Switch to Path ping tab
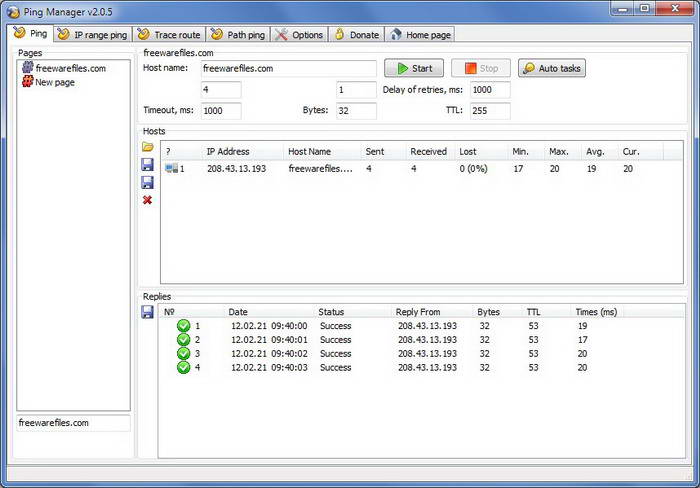This screenshot has height=488, width=700. 238,34
